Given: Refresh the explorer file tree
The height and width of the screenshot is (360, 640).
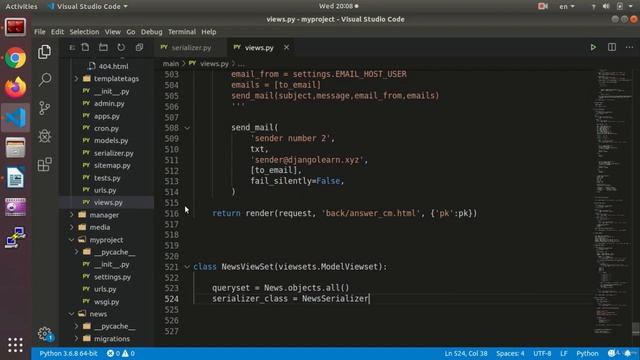Looking at the screenshot, I should tap(121, 47).
